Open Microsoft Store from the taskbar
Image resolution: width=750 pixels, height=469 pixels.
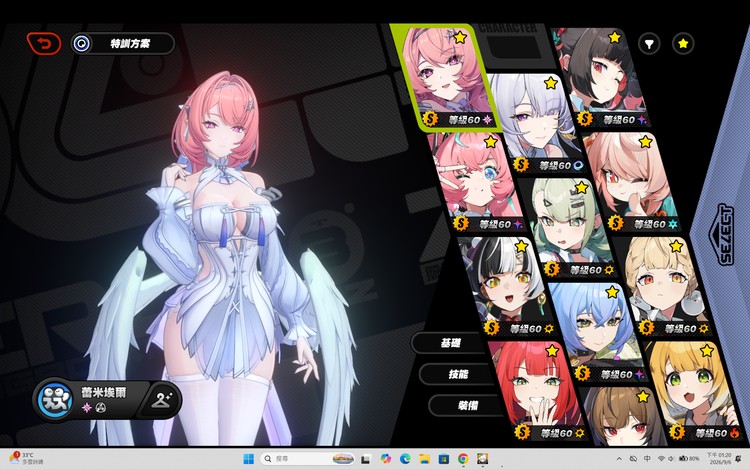443,459
